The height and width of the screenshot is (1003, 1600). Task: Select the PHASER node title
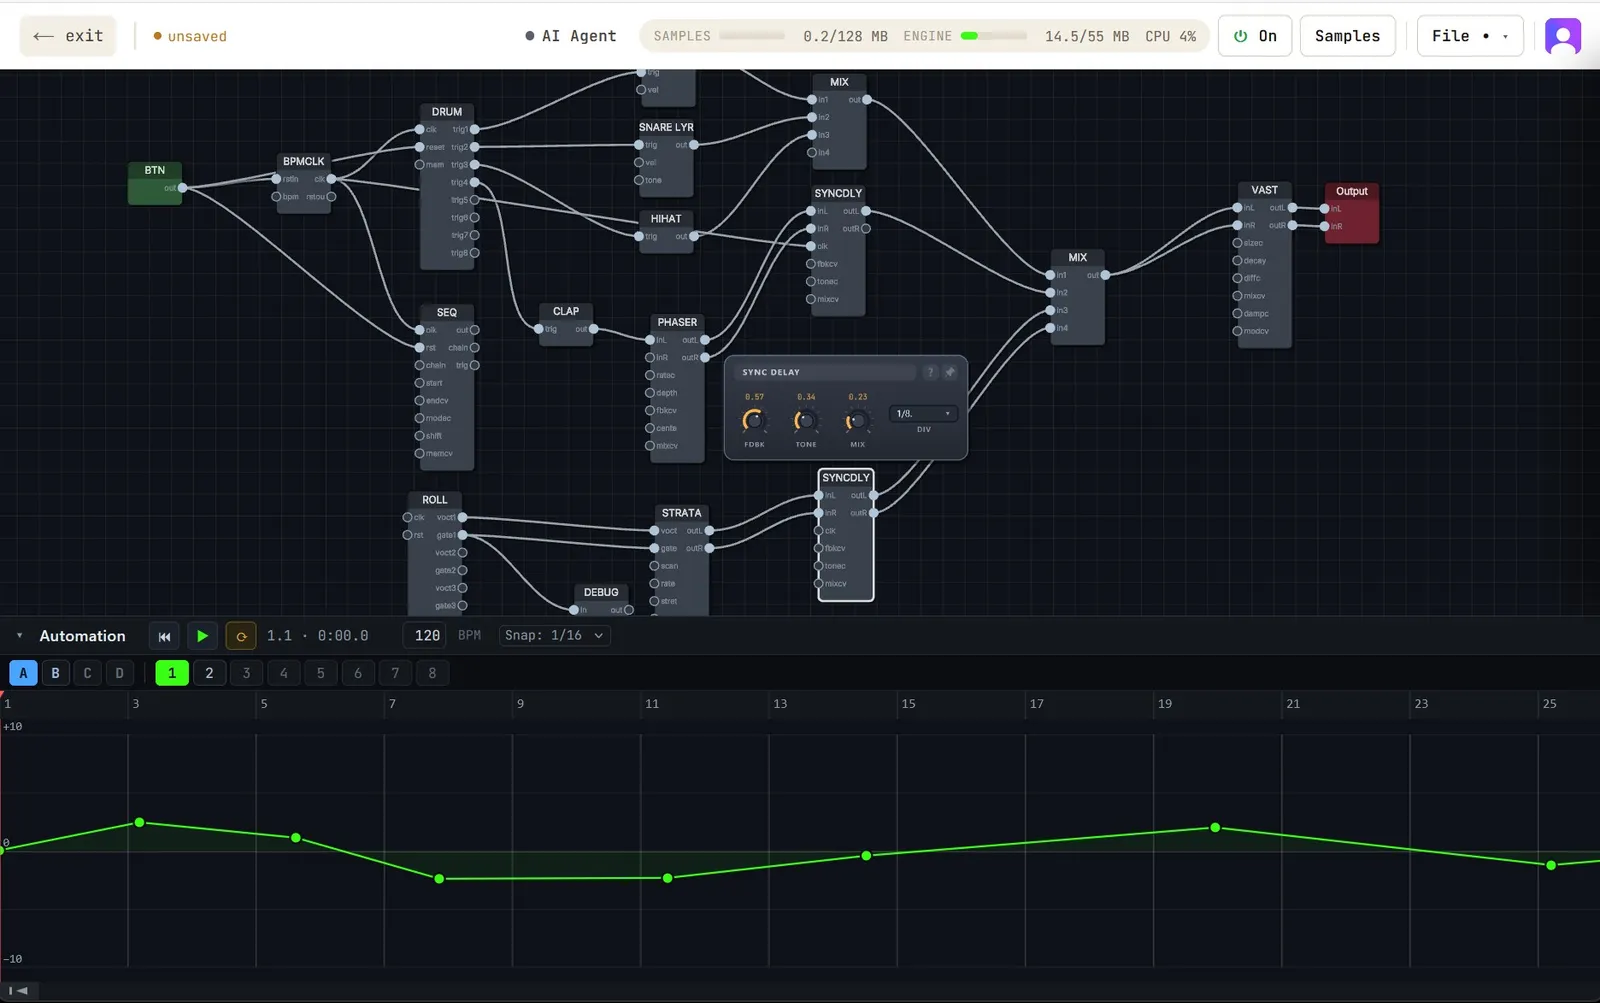[677, 322]
